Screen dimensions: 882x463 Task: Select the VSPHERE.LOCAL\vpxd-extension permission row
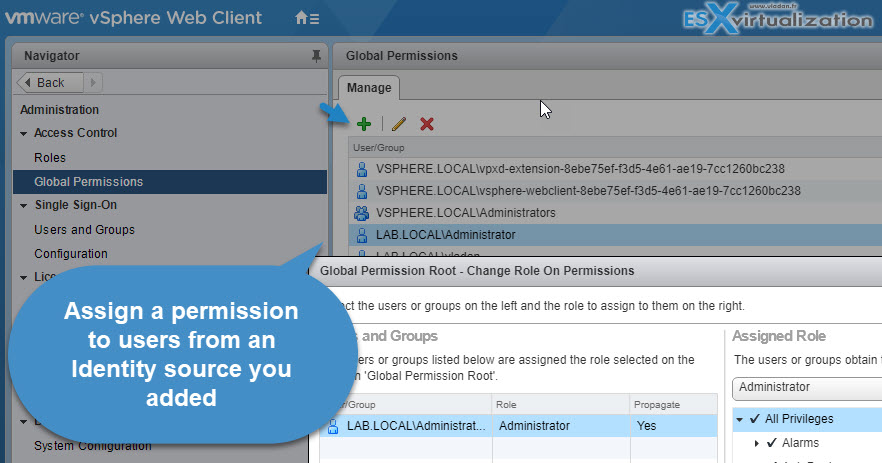(615, 169)
